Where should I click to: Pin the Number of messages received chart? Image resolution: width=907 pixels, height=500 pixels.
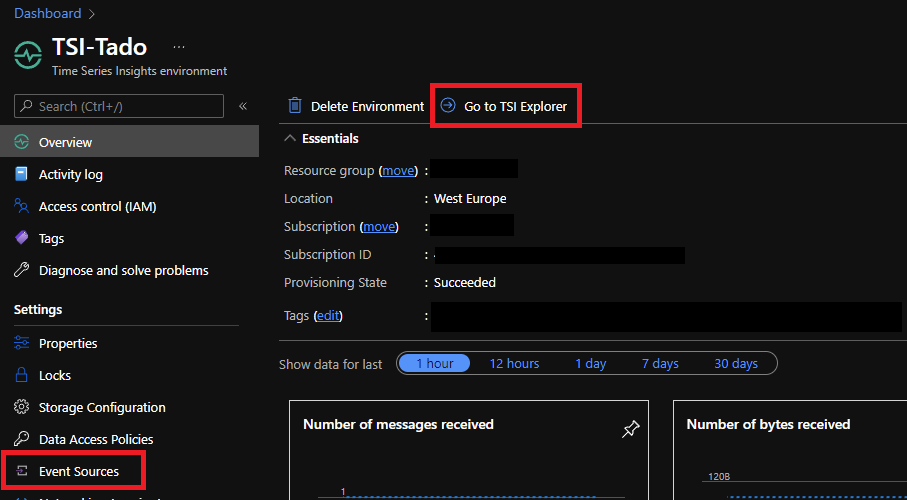(631, 429)
